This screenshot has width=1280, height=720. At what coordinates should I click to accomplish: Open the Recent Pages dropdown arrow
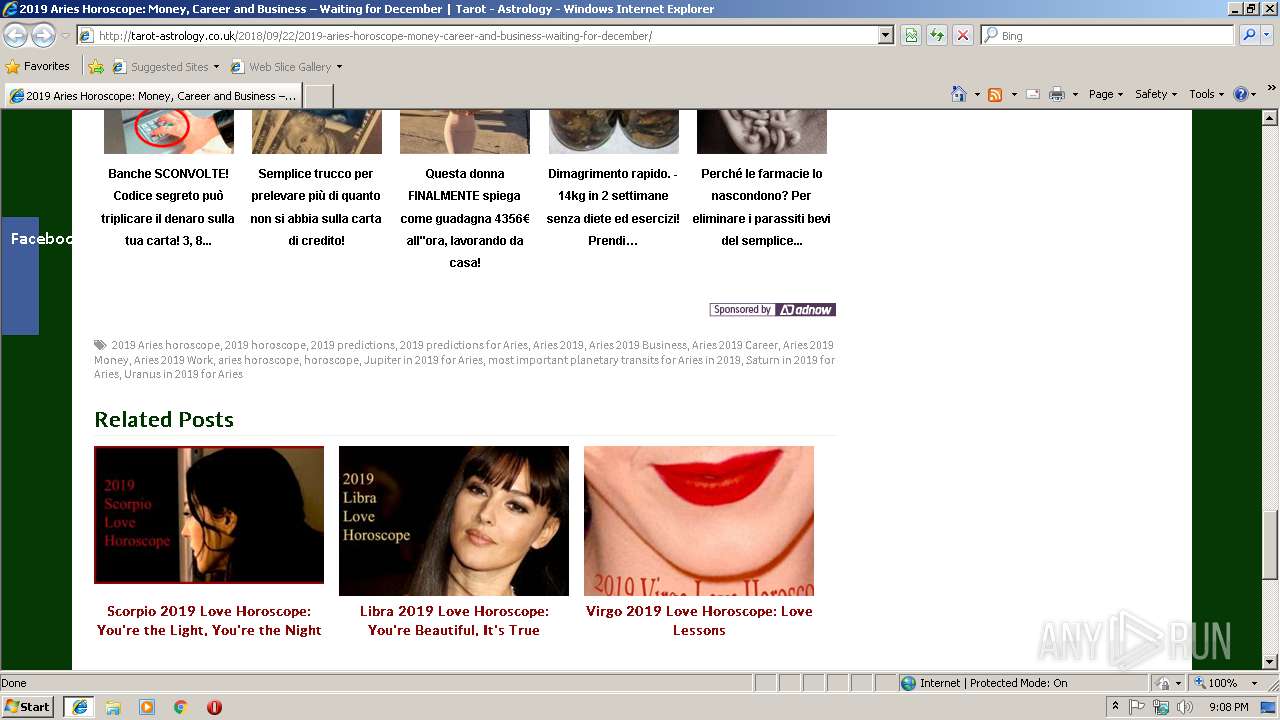pyautogui.click(x=66, y=36)
